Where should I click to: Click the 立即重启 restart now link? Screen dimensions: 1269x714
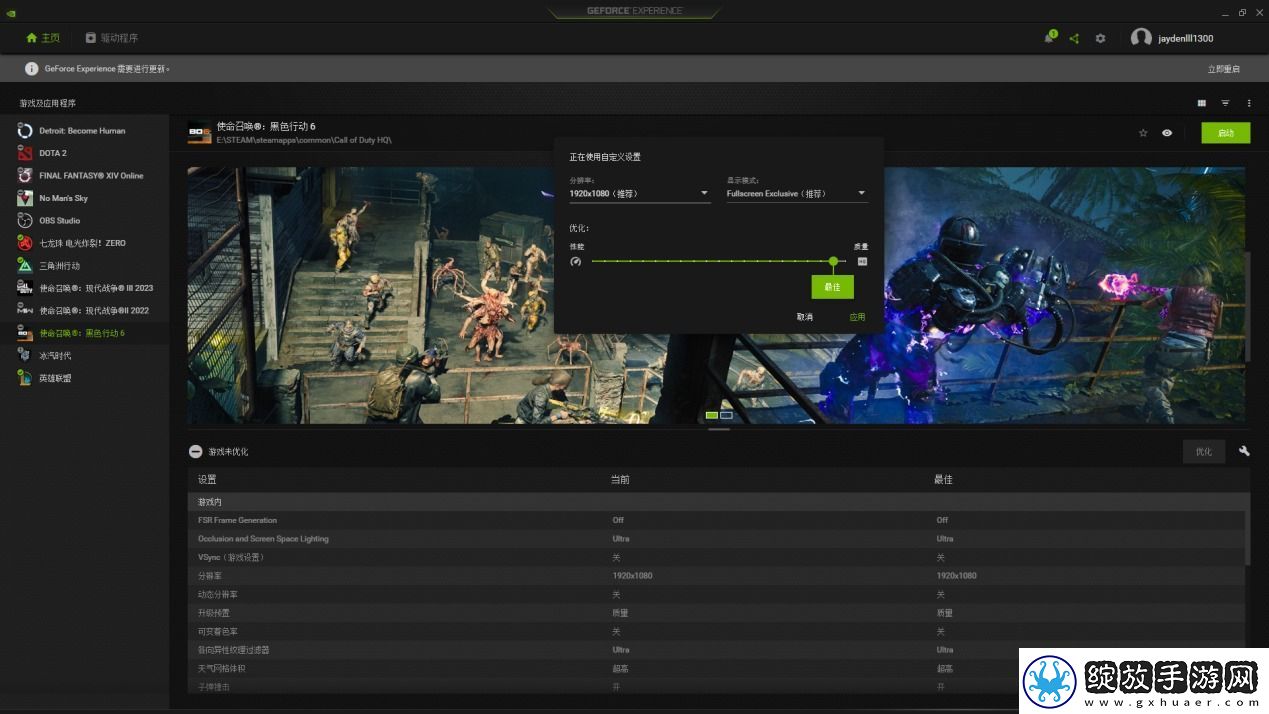[1224, 69]
